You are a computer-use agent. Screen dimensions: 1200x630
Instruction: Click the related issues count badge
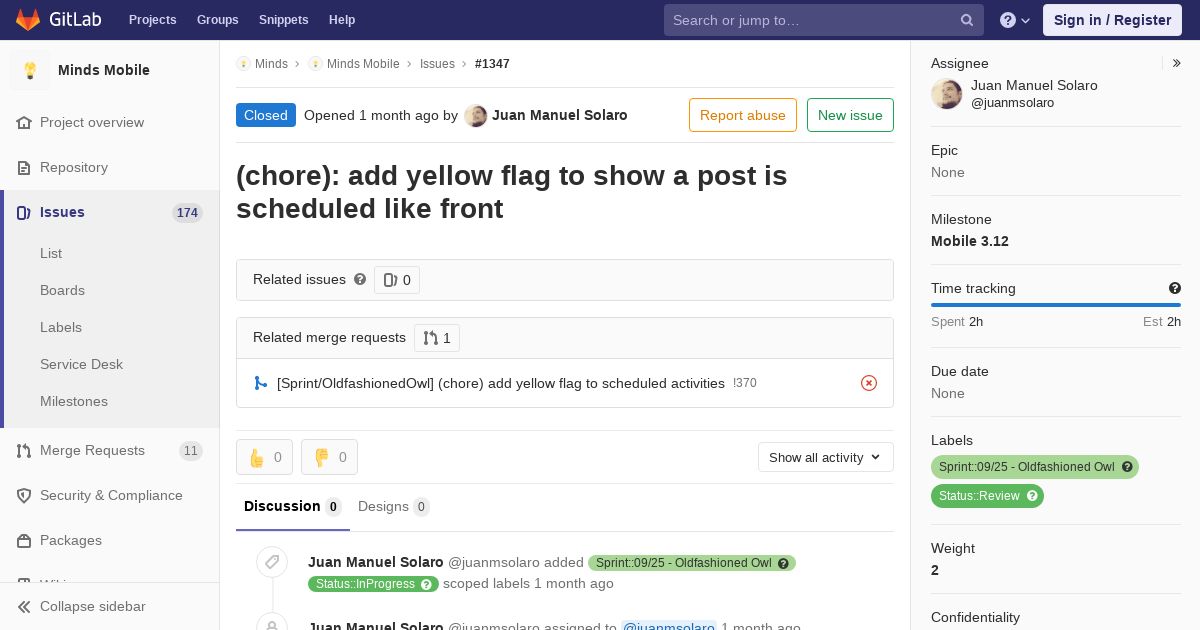tap(397, 280)
